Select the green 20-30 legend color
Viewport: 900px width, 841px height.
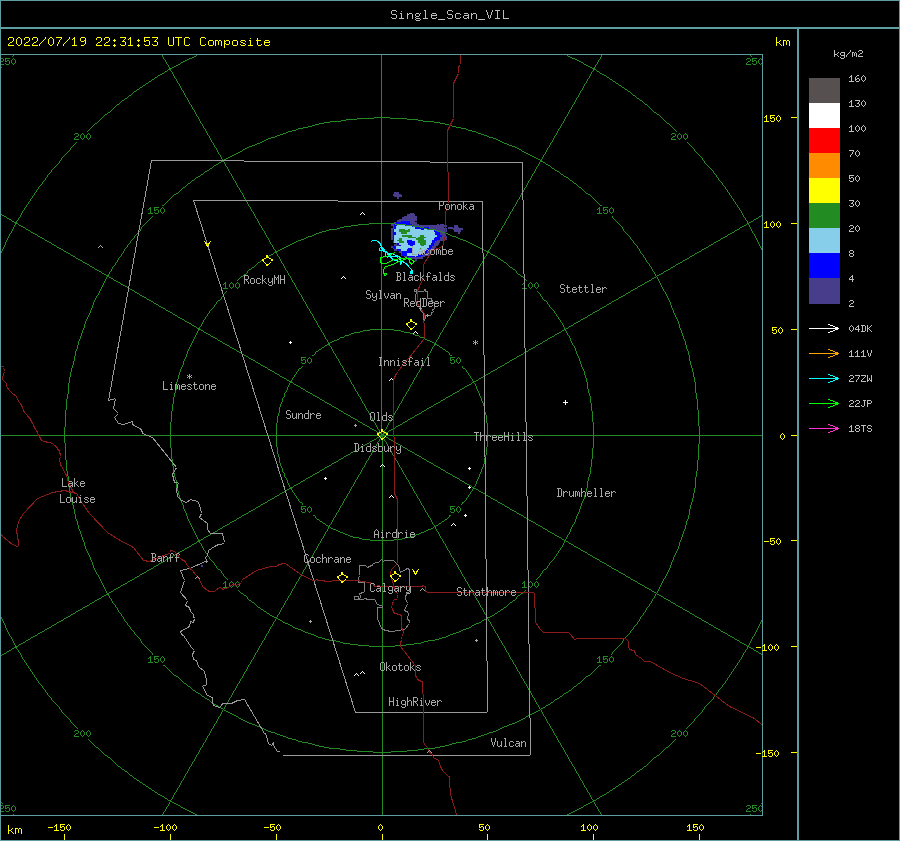tap(824, 215)
